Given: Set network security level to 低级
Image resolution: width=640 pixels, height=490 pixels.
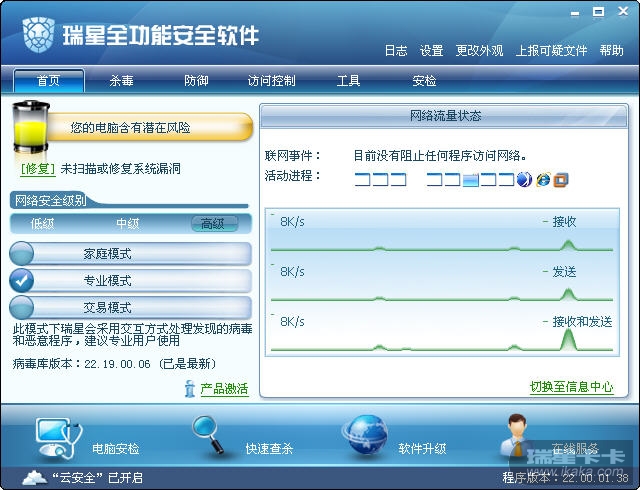Looking at the screenshot, I should tap(42, 223).
